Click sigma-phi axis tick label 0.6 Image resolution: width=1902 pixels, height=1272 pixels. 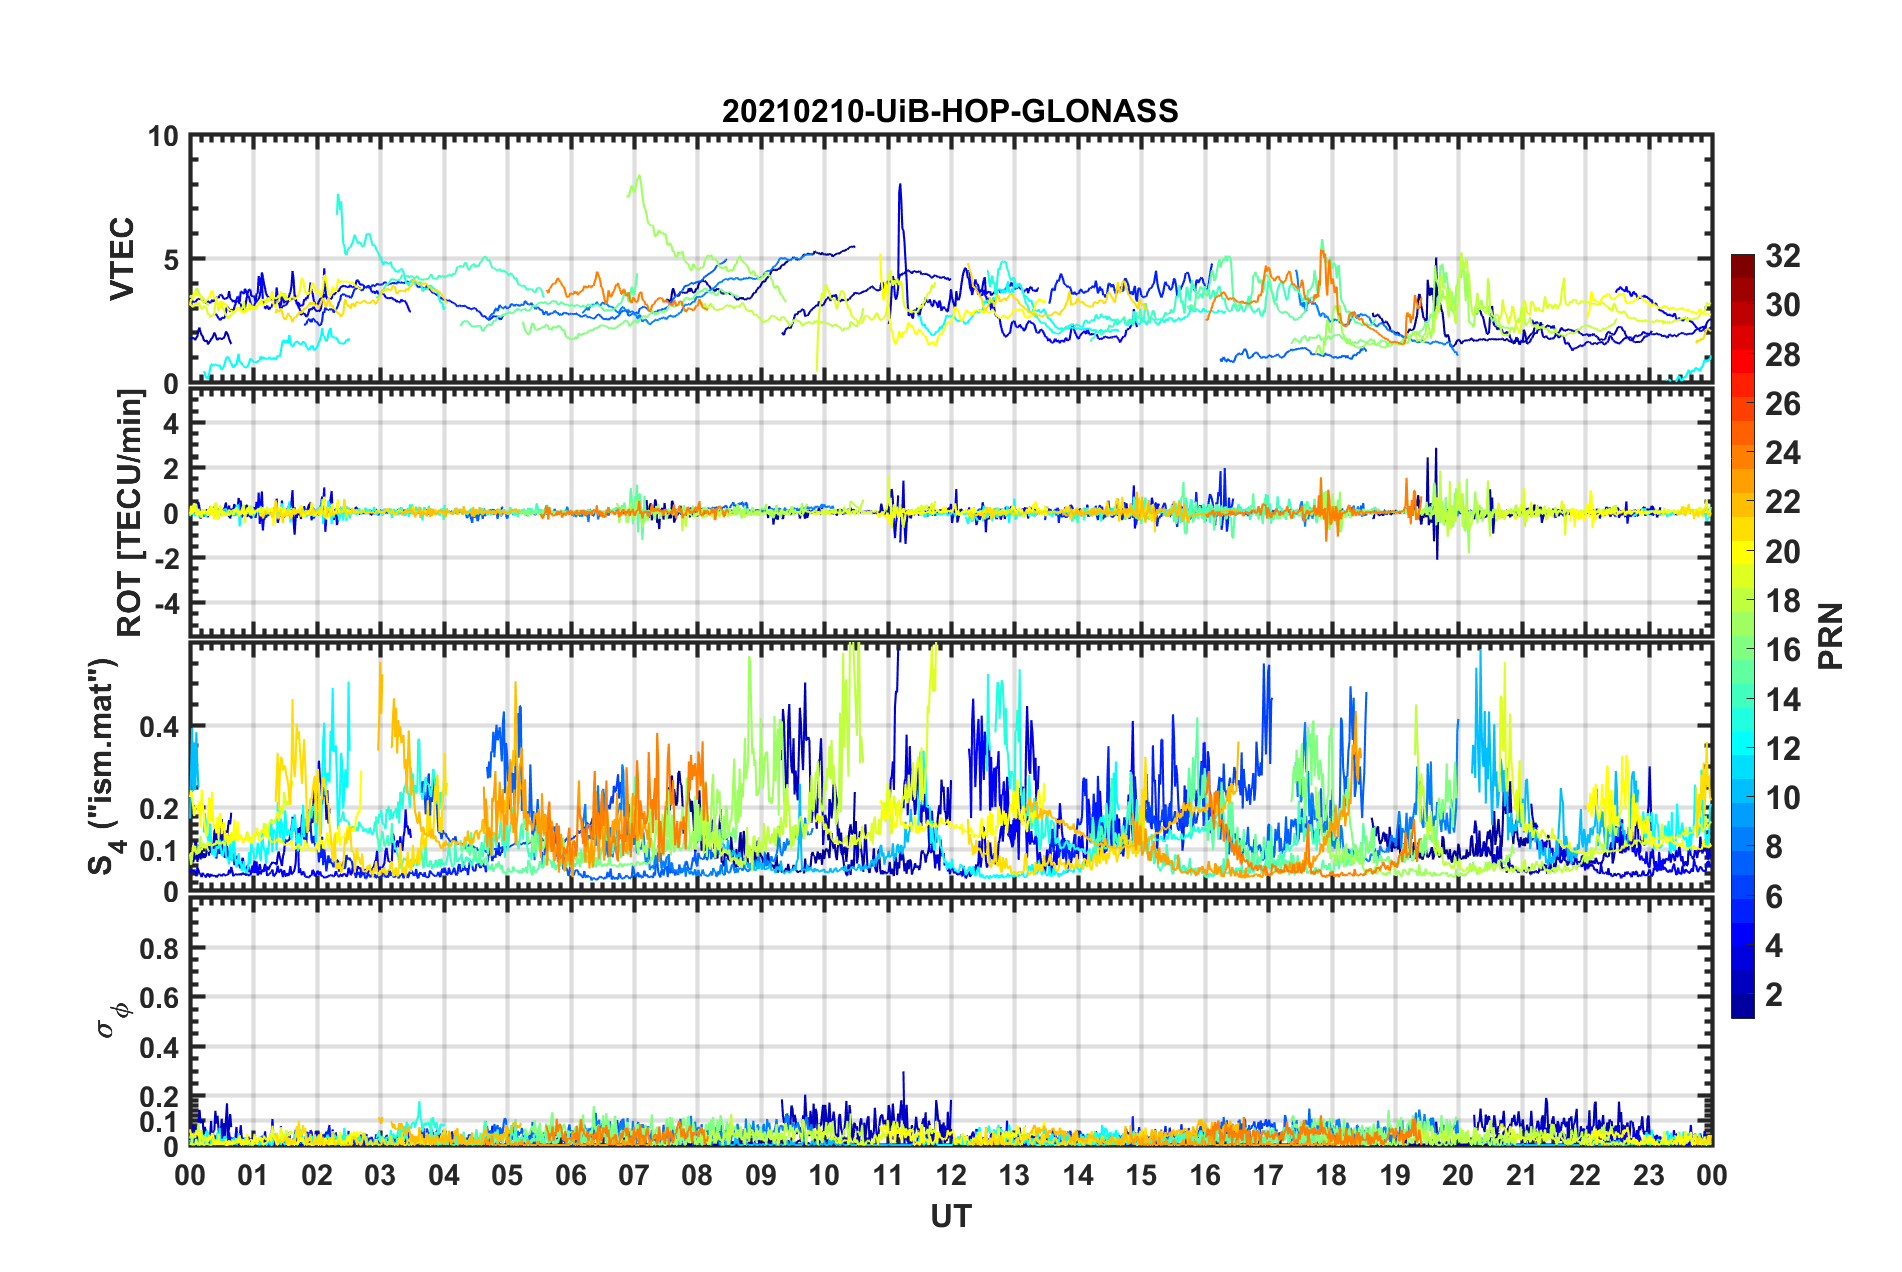tap(159, 998)
